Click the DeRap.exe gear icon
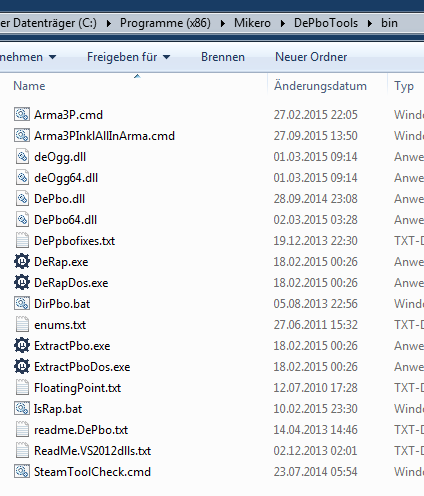Viewport: 424px width, 496px height. 22,262
